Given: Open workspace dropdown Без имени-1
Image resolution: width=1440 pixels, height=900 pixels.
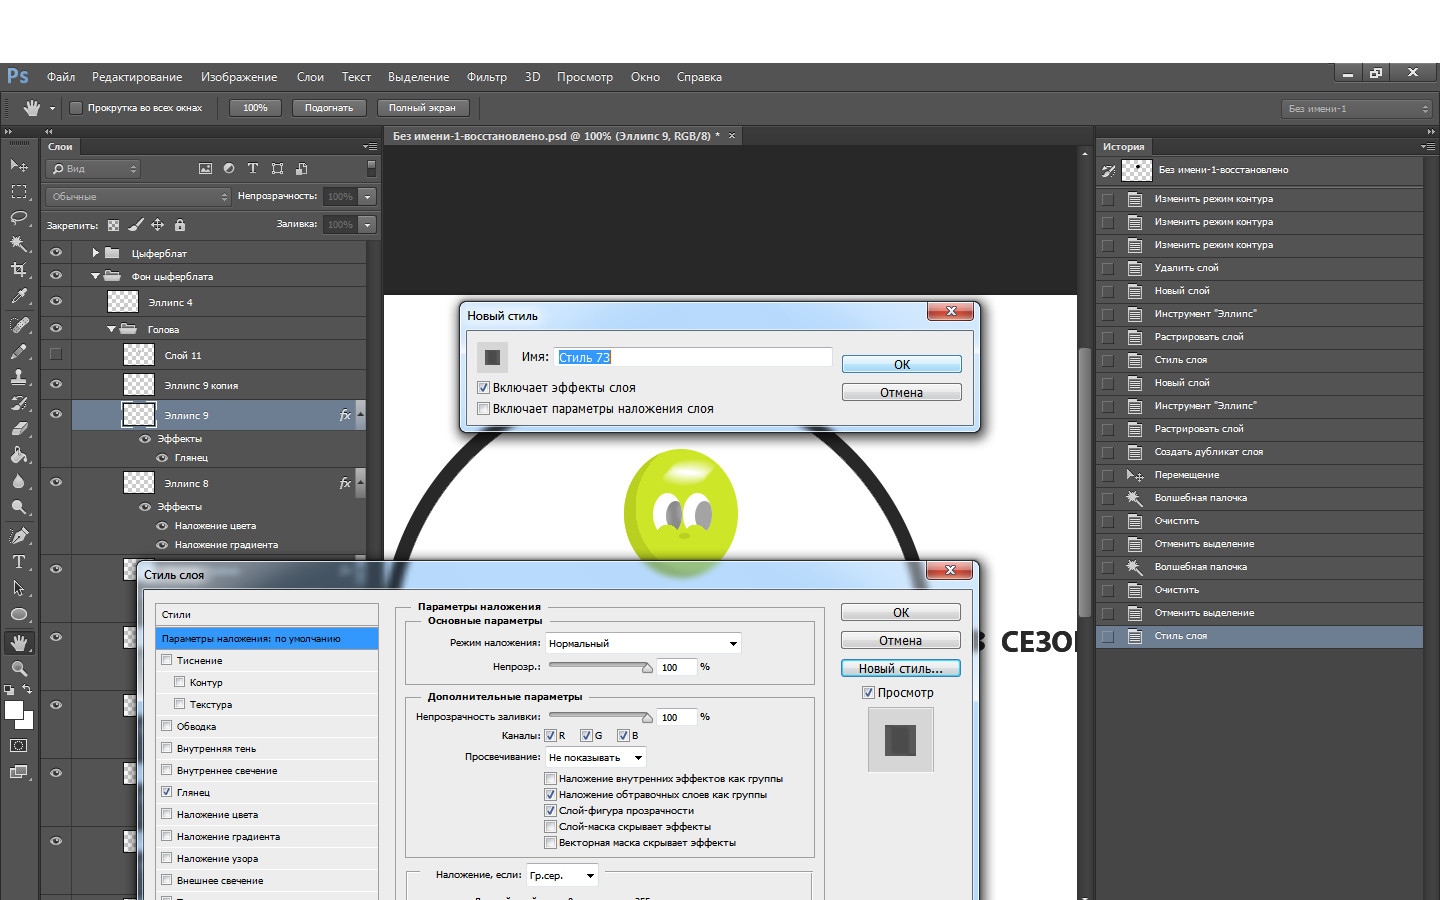Looking at the screenshot, I should click(x=1358, y=108).
